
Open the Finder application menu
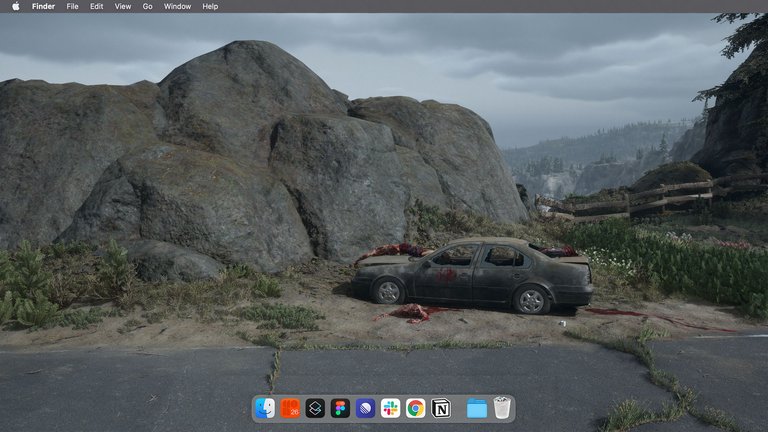[x=43, y=6]
